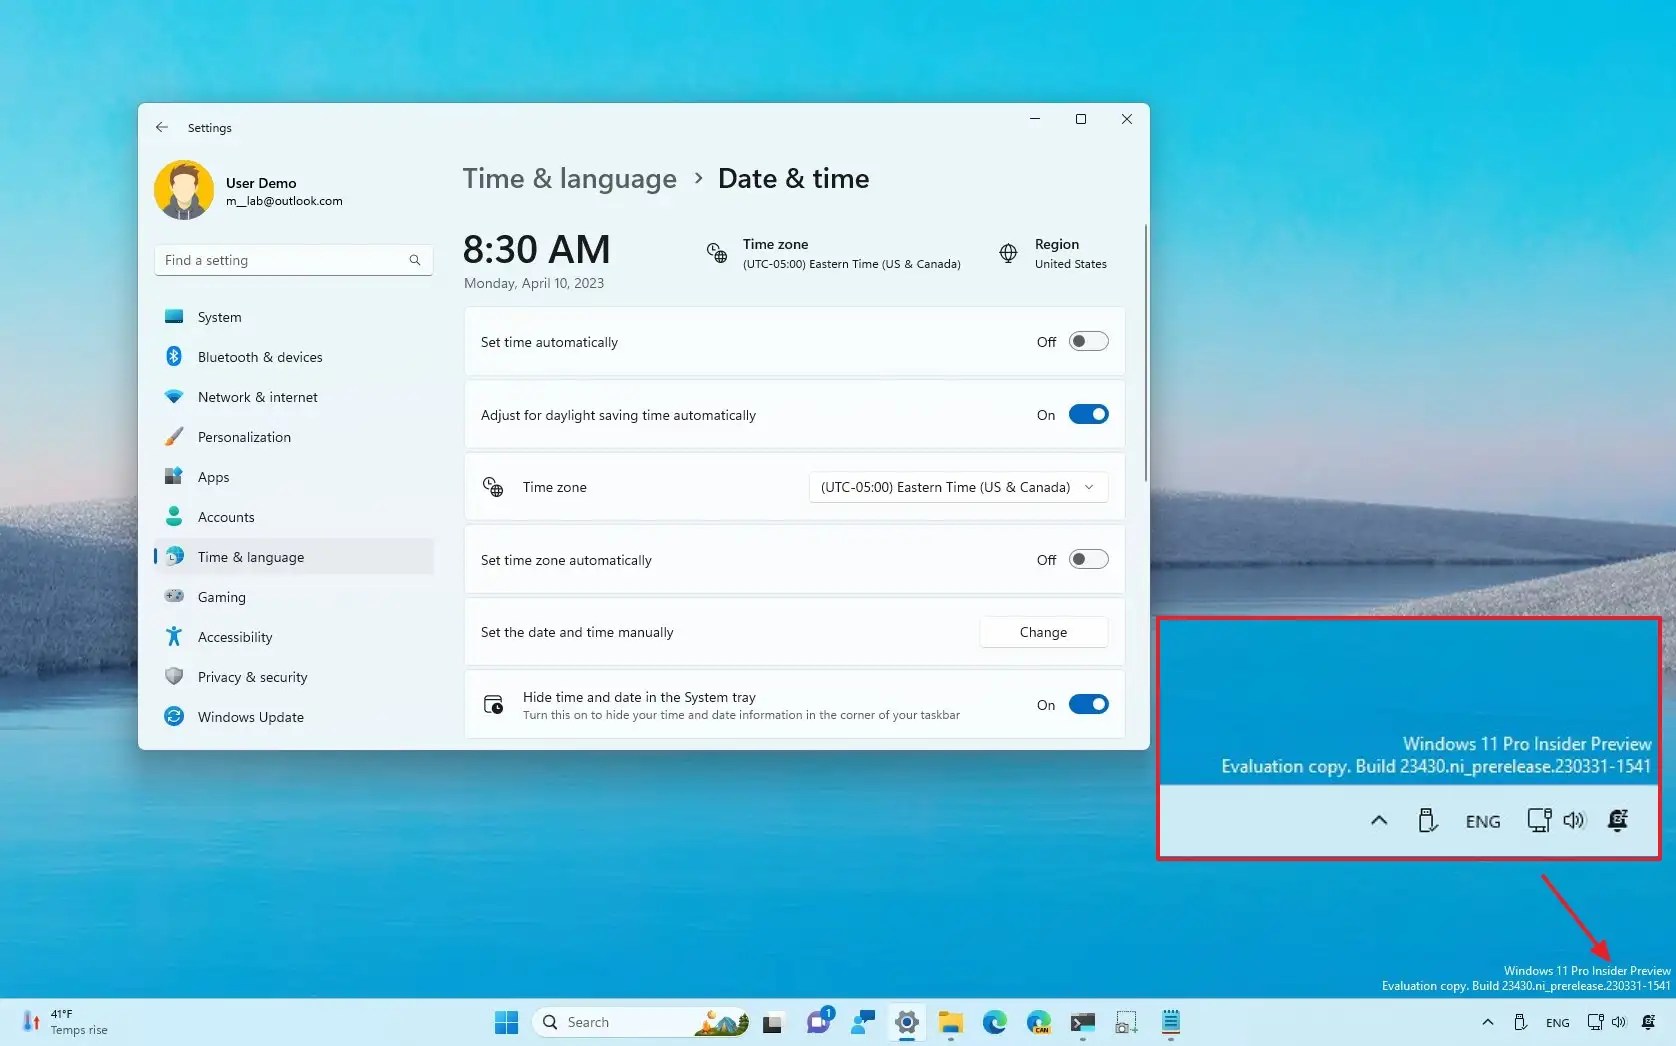
Task: Navigate to Time & language via breadcrumb
Action: pos(569,178)
